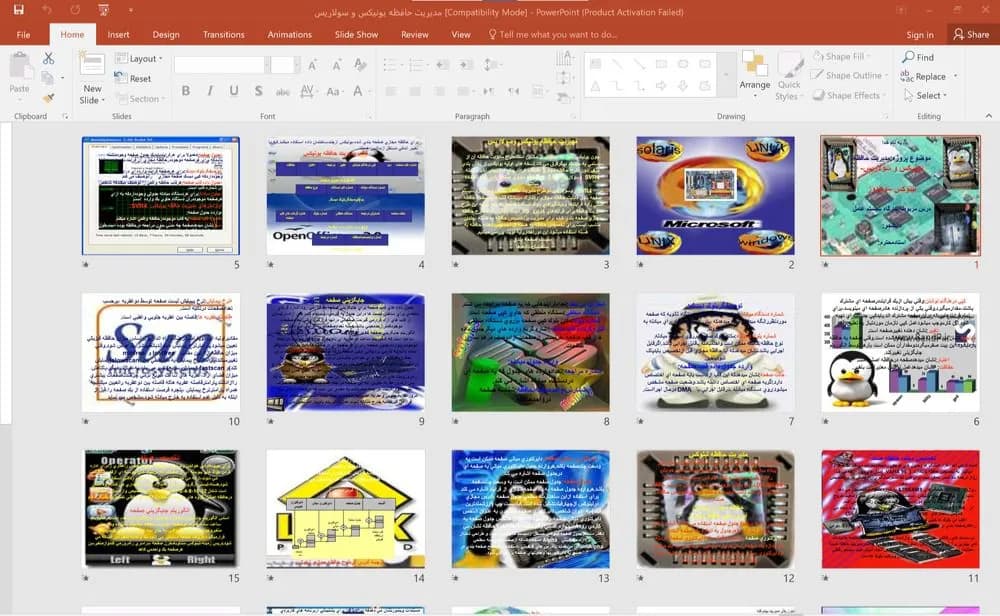Select the Format Painter brush icon

(x=48, y=98)
